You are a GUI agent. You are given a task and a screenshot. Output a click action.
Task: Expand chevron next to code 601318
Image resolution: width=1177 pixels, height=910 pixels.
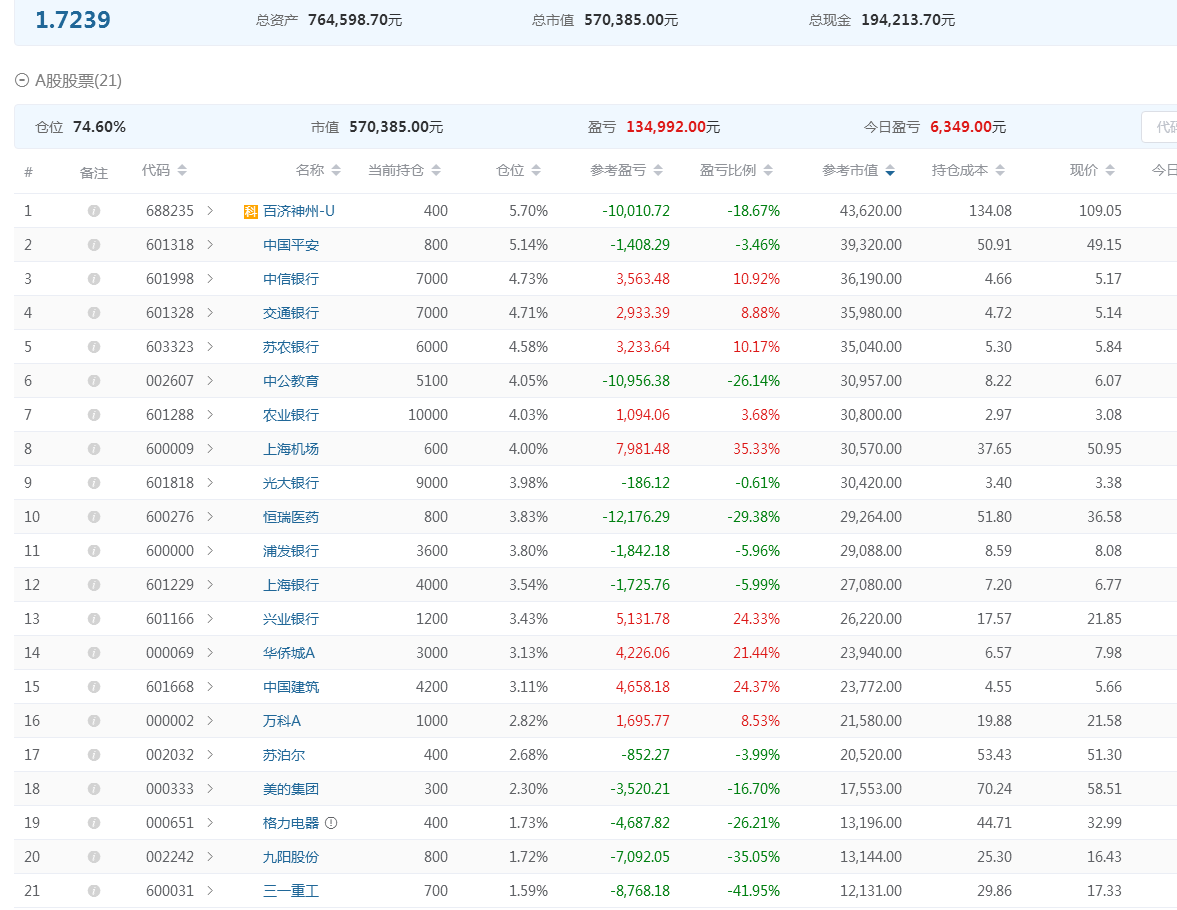click(210, 245)
